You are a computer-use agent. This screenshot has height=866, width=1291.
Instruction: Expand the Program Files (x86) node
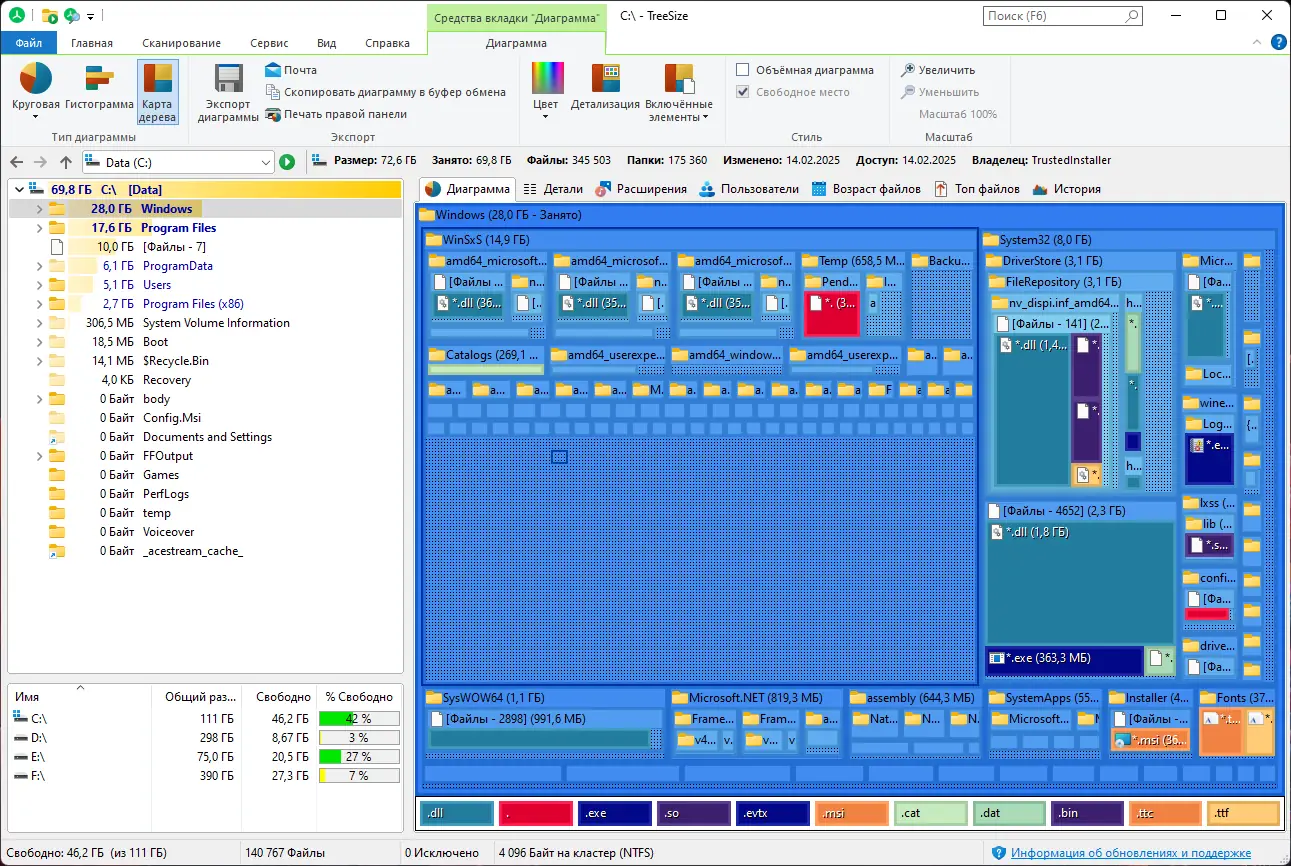[39, 304]
